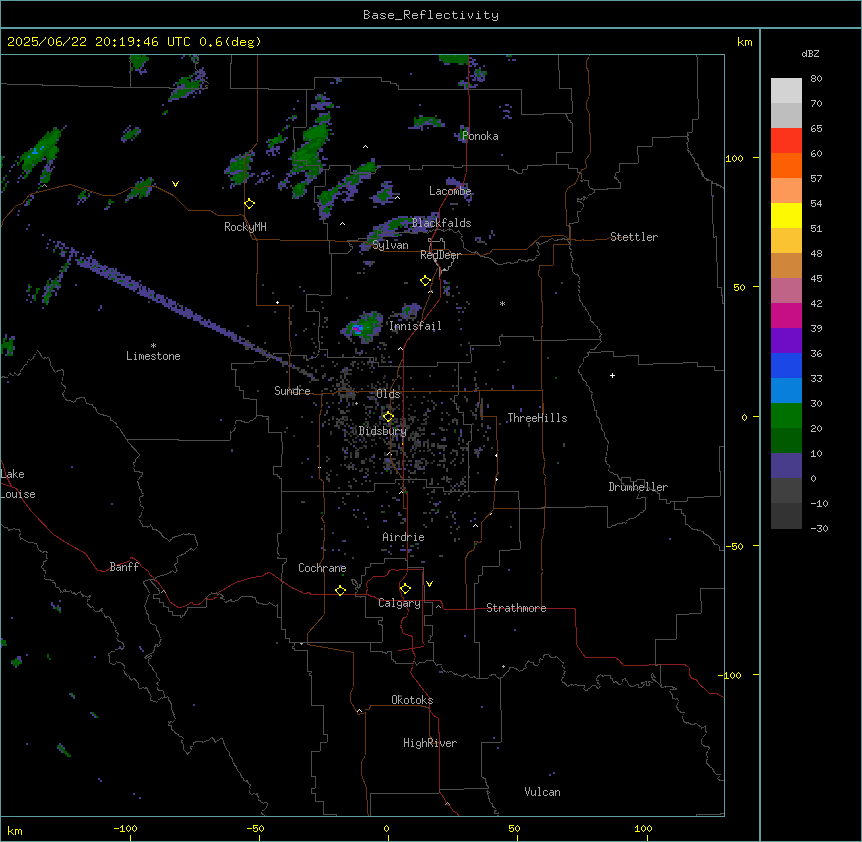This screenshot has width=862, height=842.
Task: Click the Lacombe label
Action: coord(450,191)
